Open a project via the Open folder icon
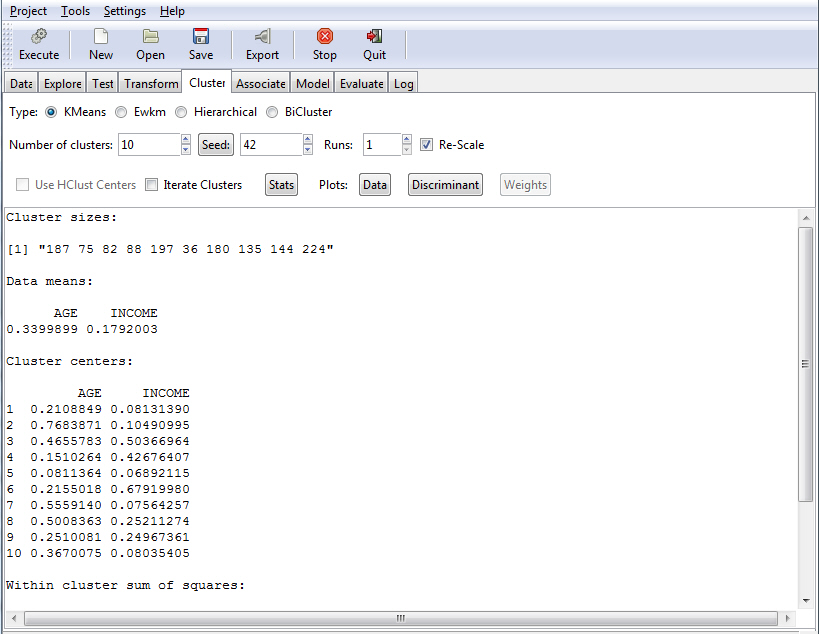 point(150,36)
